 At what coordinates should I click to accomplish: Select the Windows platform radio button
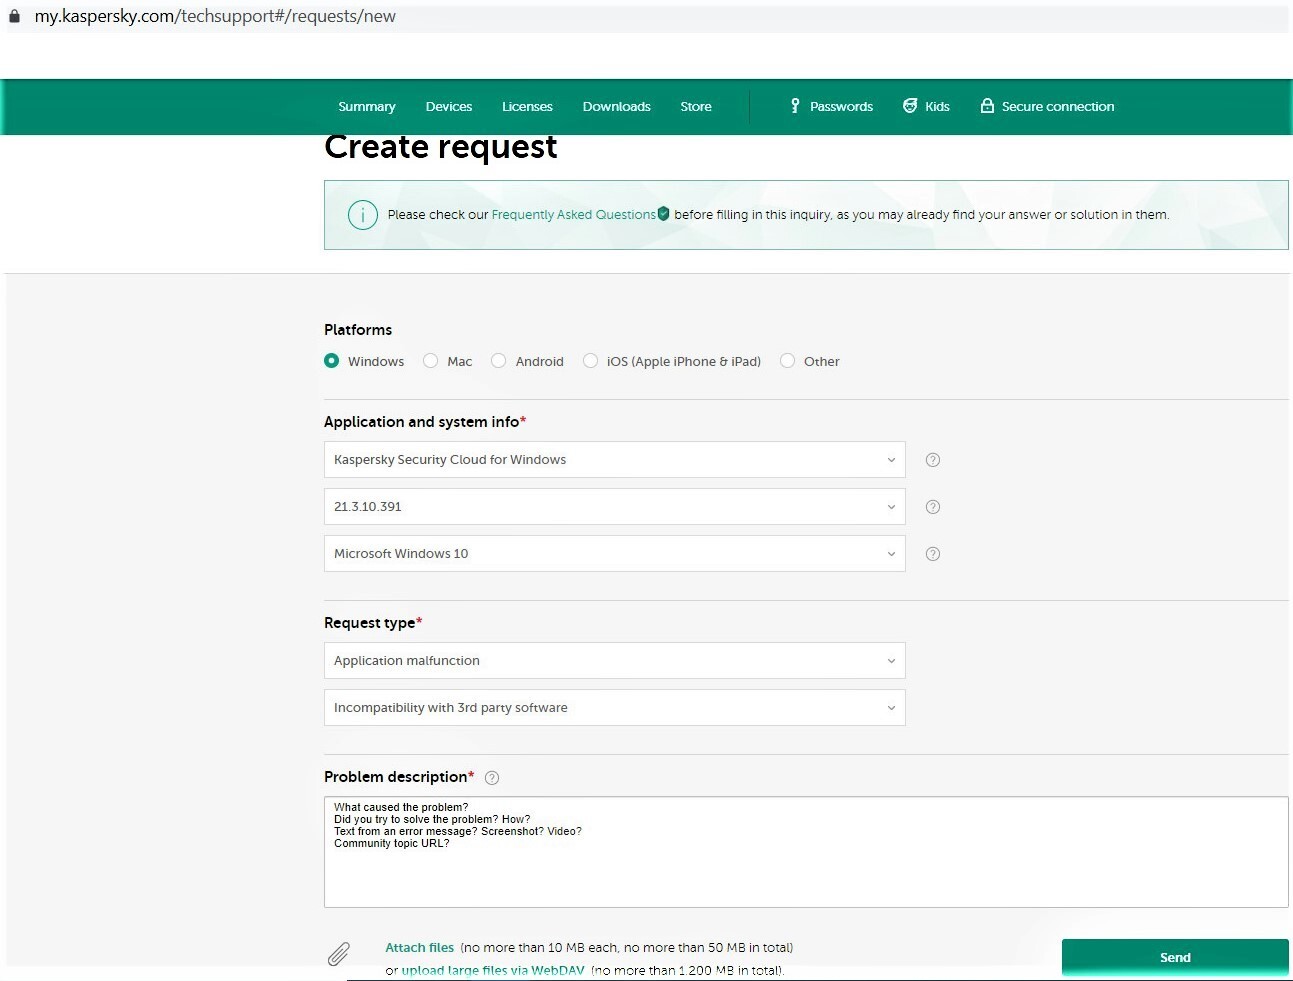click(x=332, y=361)
